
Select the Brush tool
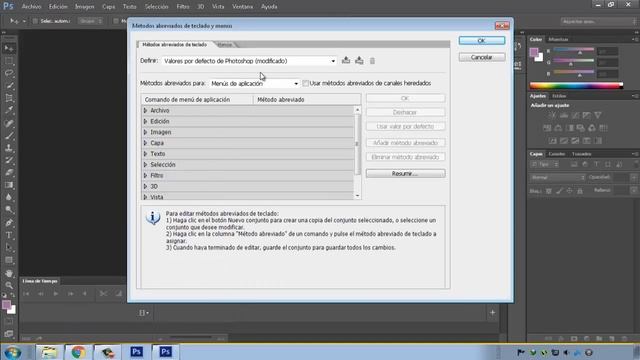(x=9, y=136)
